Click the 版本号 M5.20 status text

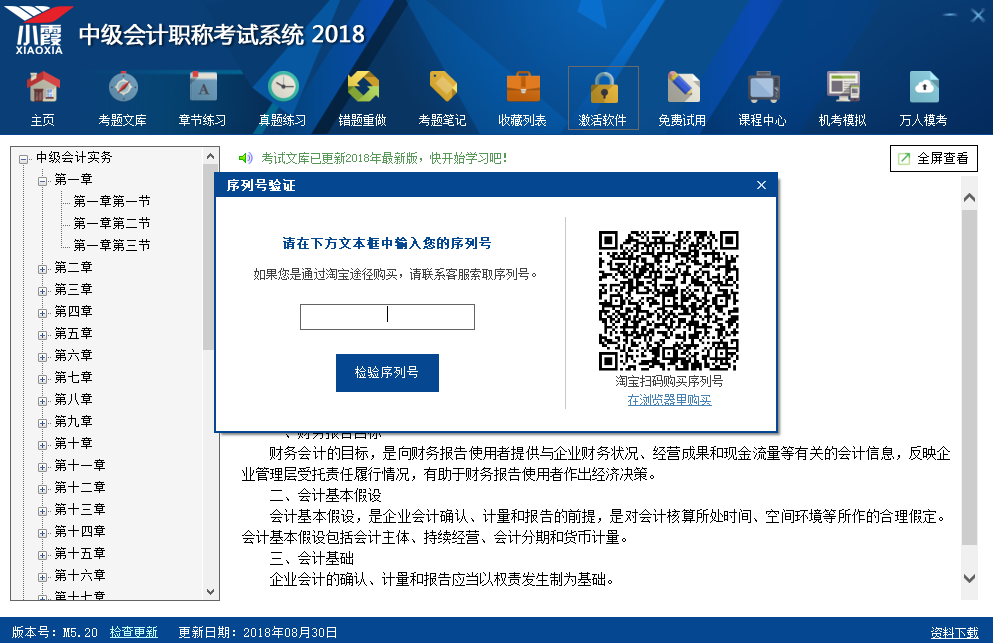point(54,632)
